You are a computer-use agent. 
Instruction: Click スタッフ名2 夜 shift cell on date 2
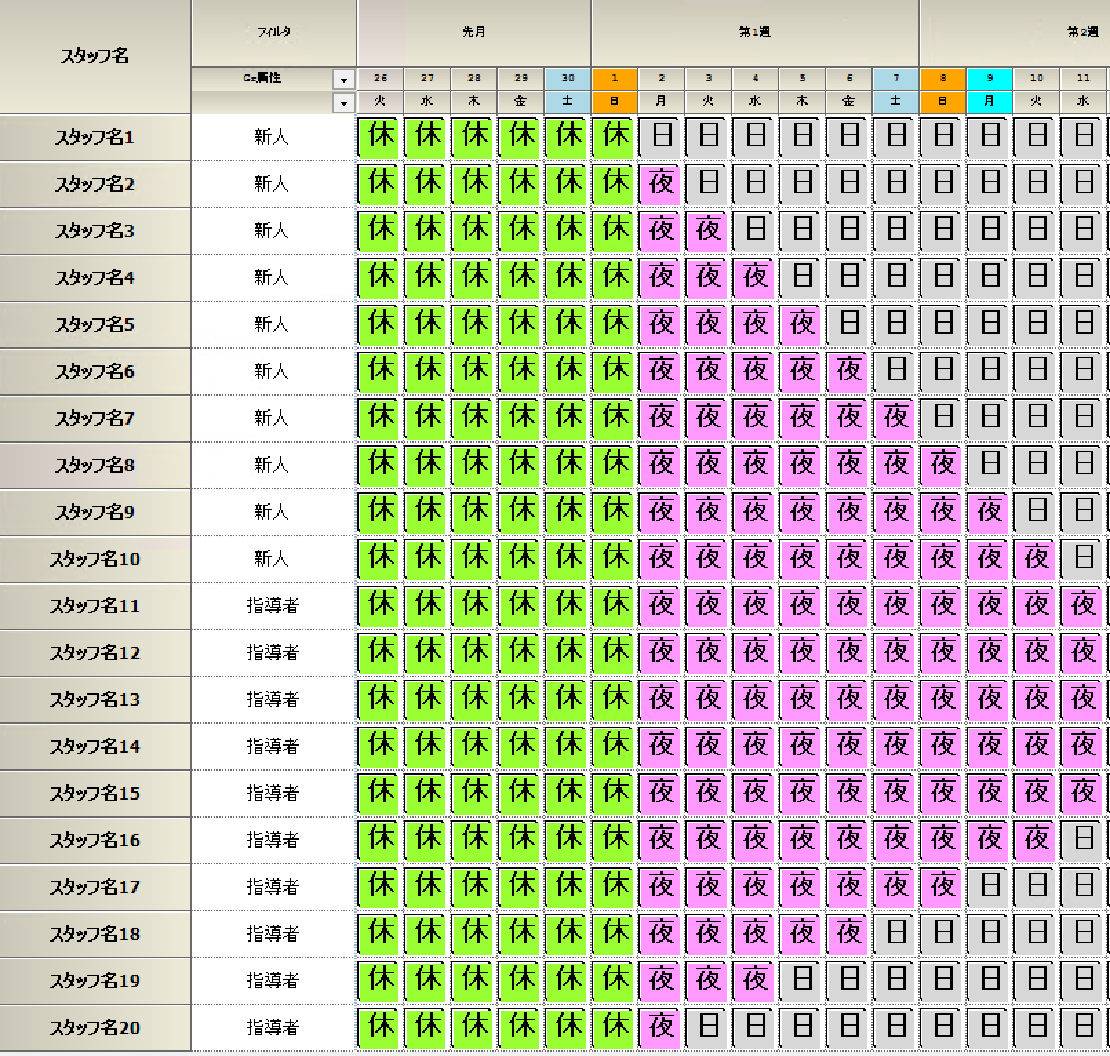click(661, 184)
